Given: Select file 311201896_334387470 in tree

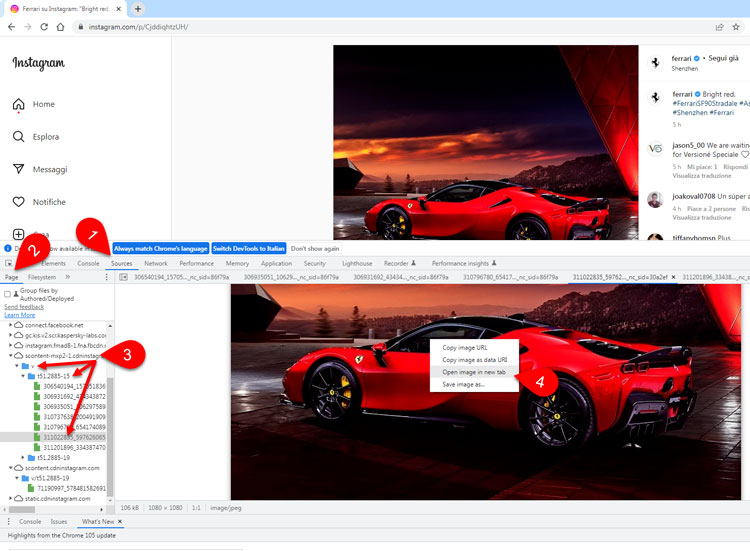Looking at the screenshot, I should coord(74,448).
